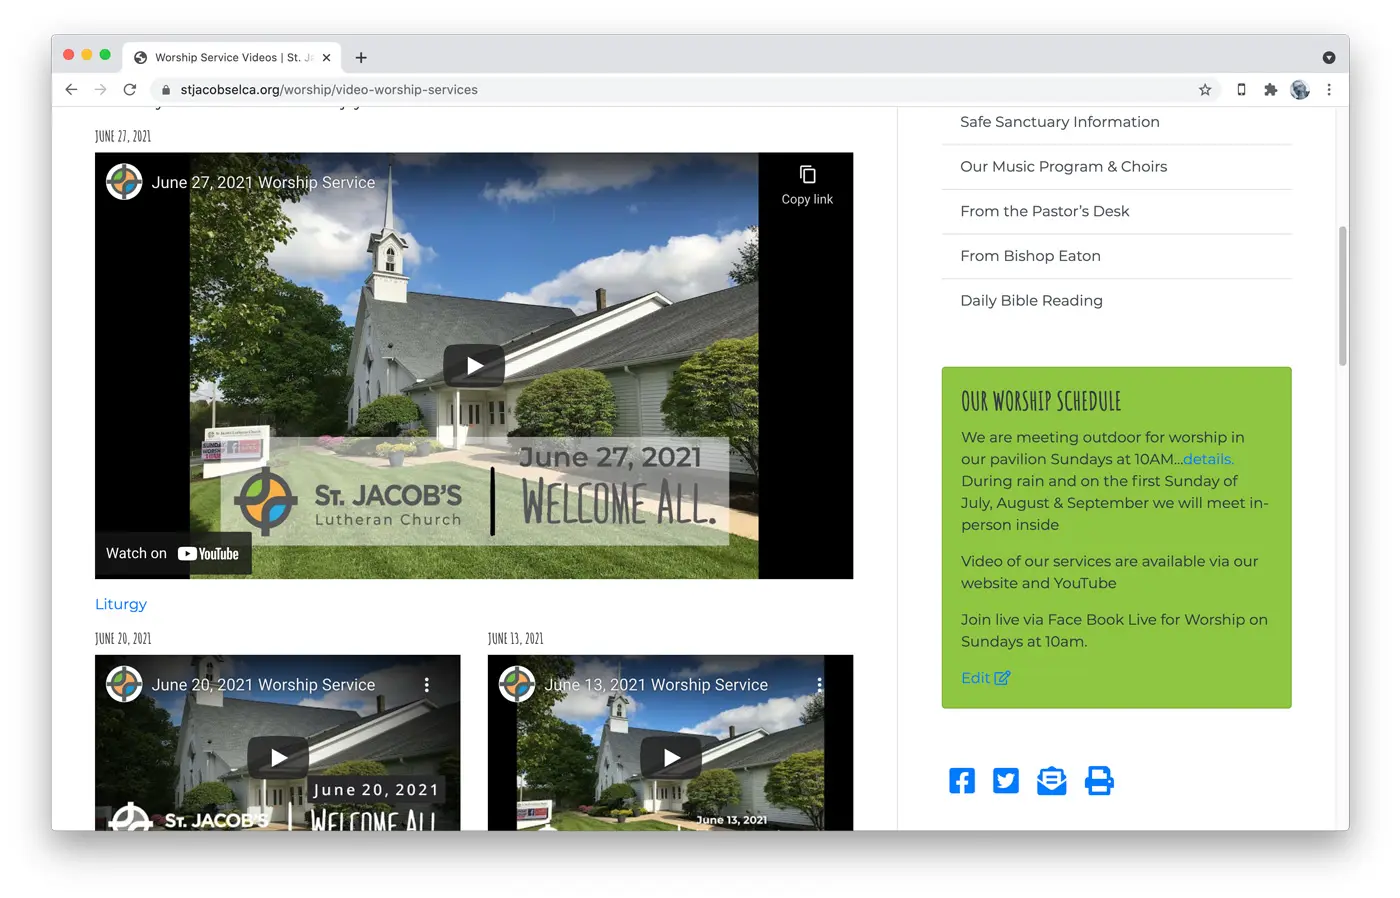Bookmark this page with the star icon
The image size is (1400, 898).
[1205, 89]
